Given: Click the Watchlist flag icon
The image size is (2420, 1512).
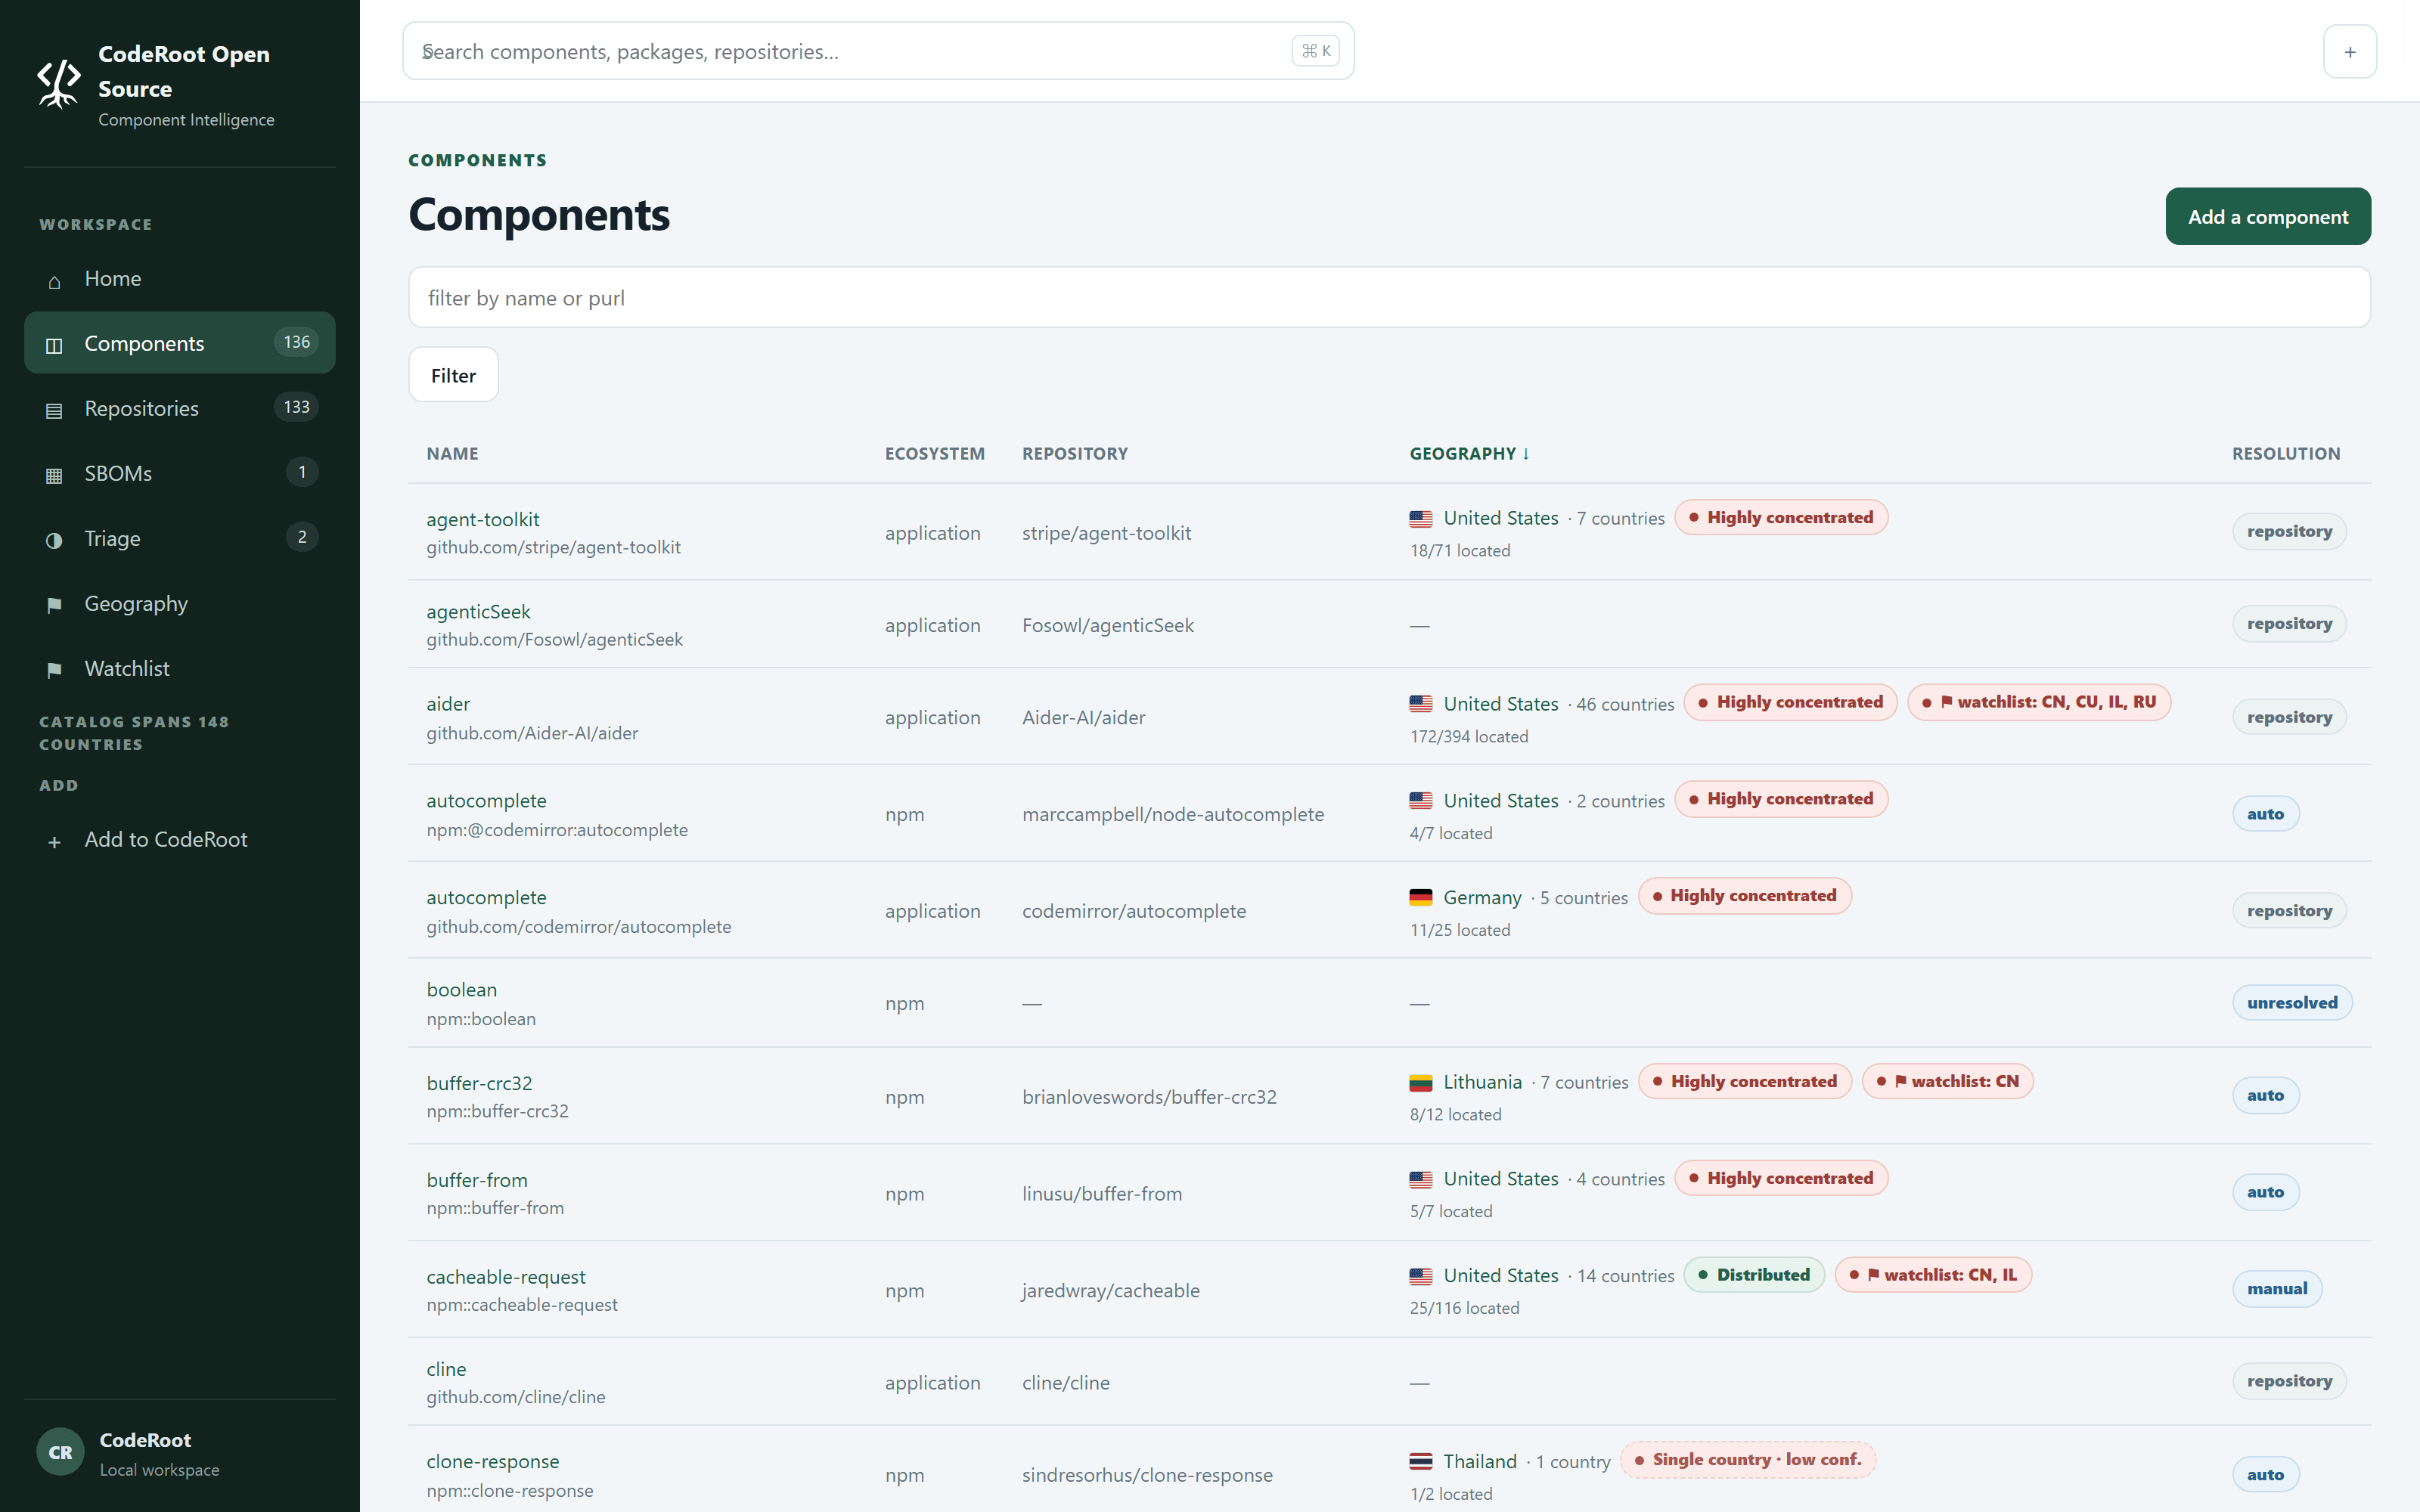Looking at the screenshot, I should (x=54, y=670).
